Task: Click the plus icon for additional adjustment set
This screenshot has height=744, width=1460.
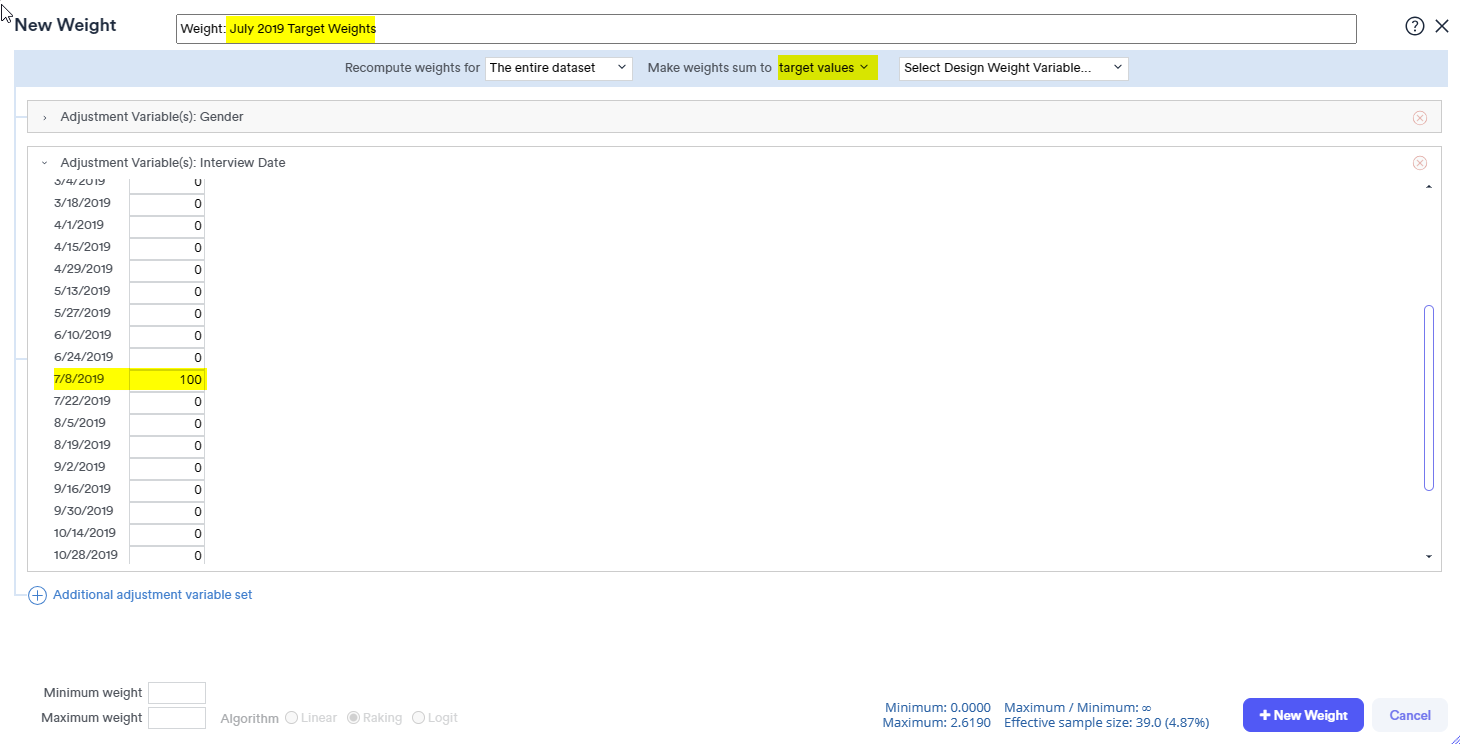Action: tap(37, 595)
